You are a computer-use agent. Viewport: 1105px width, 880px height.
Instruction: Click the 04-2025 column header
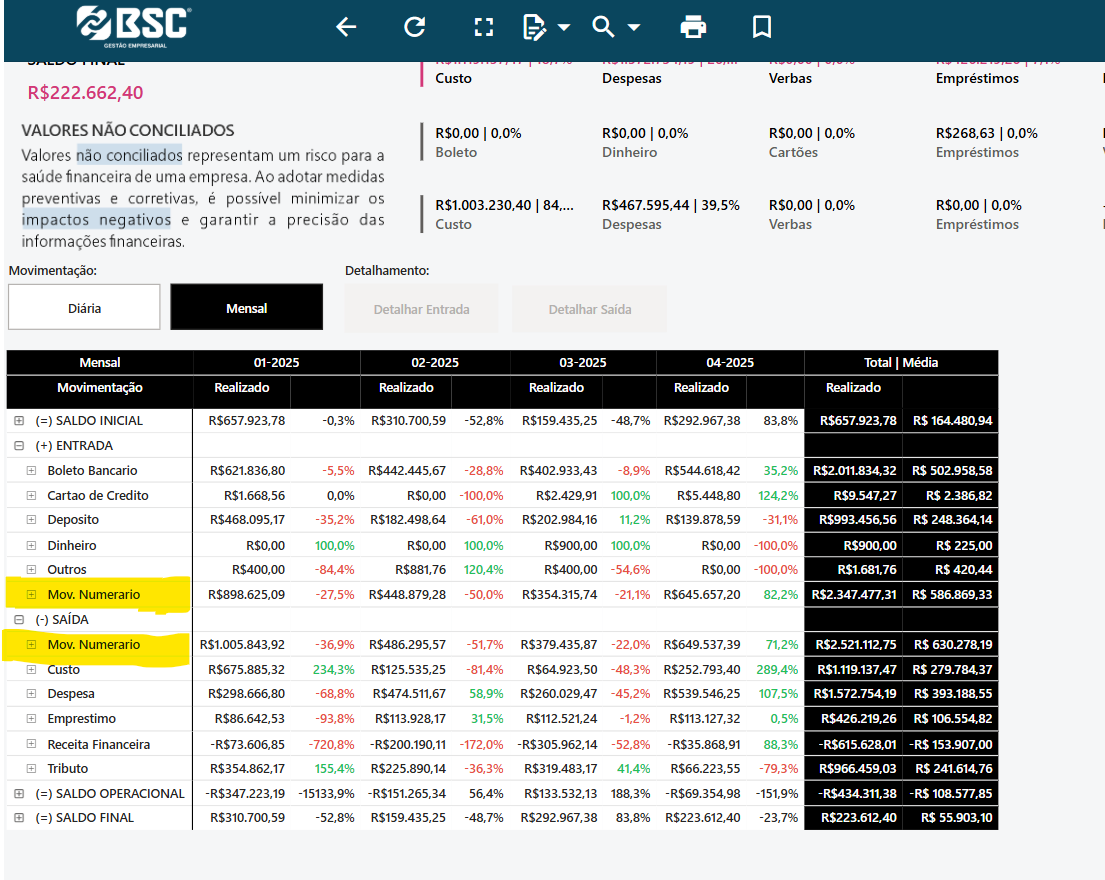click(730, 363)
